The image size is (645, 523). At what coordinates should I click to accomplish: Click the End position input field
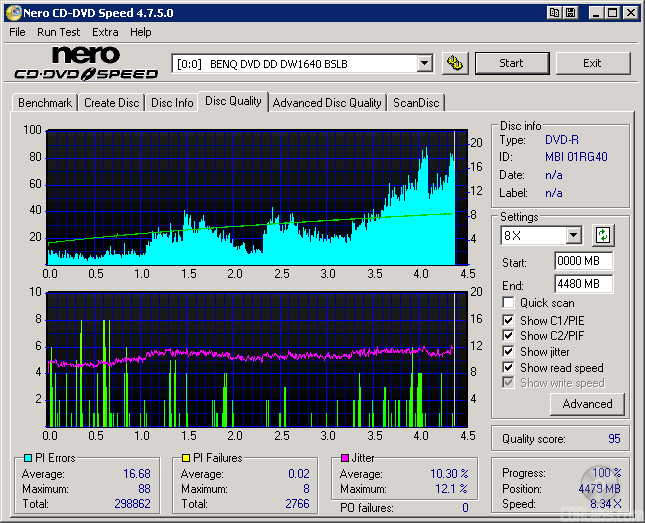(x=583, y=283)
